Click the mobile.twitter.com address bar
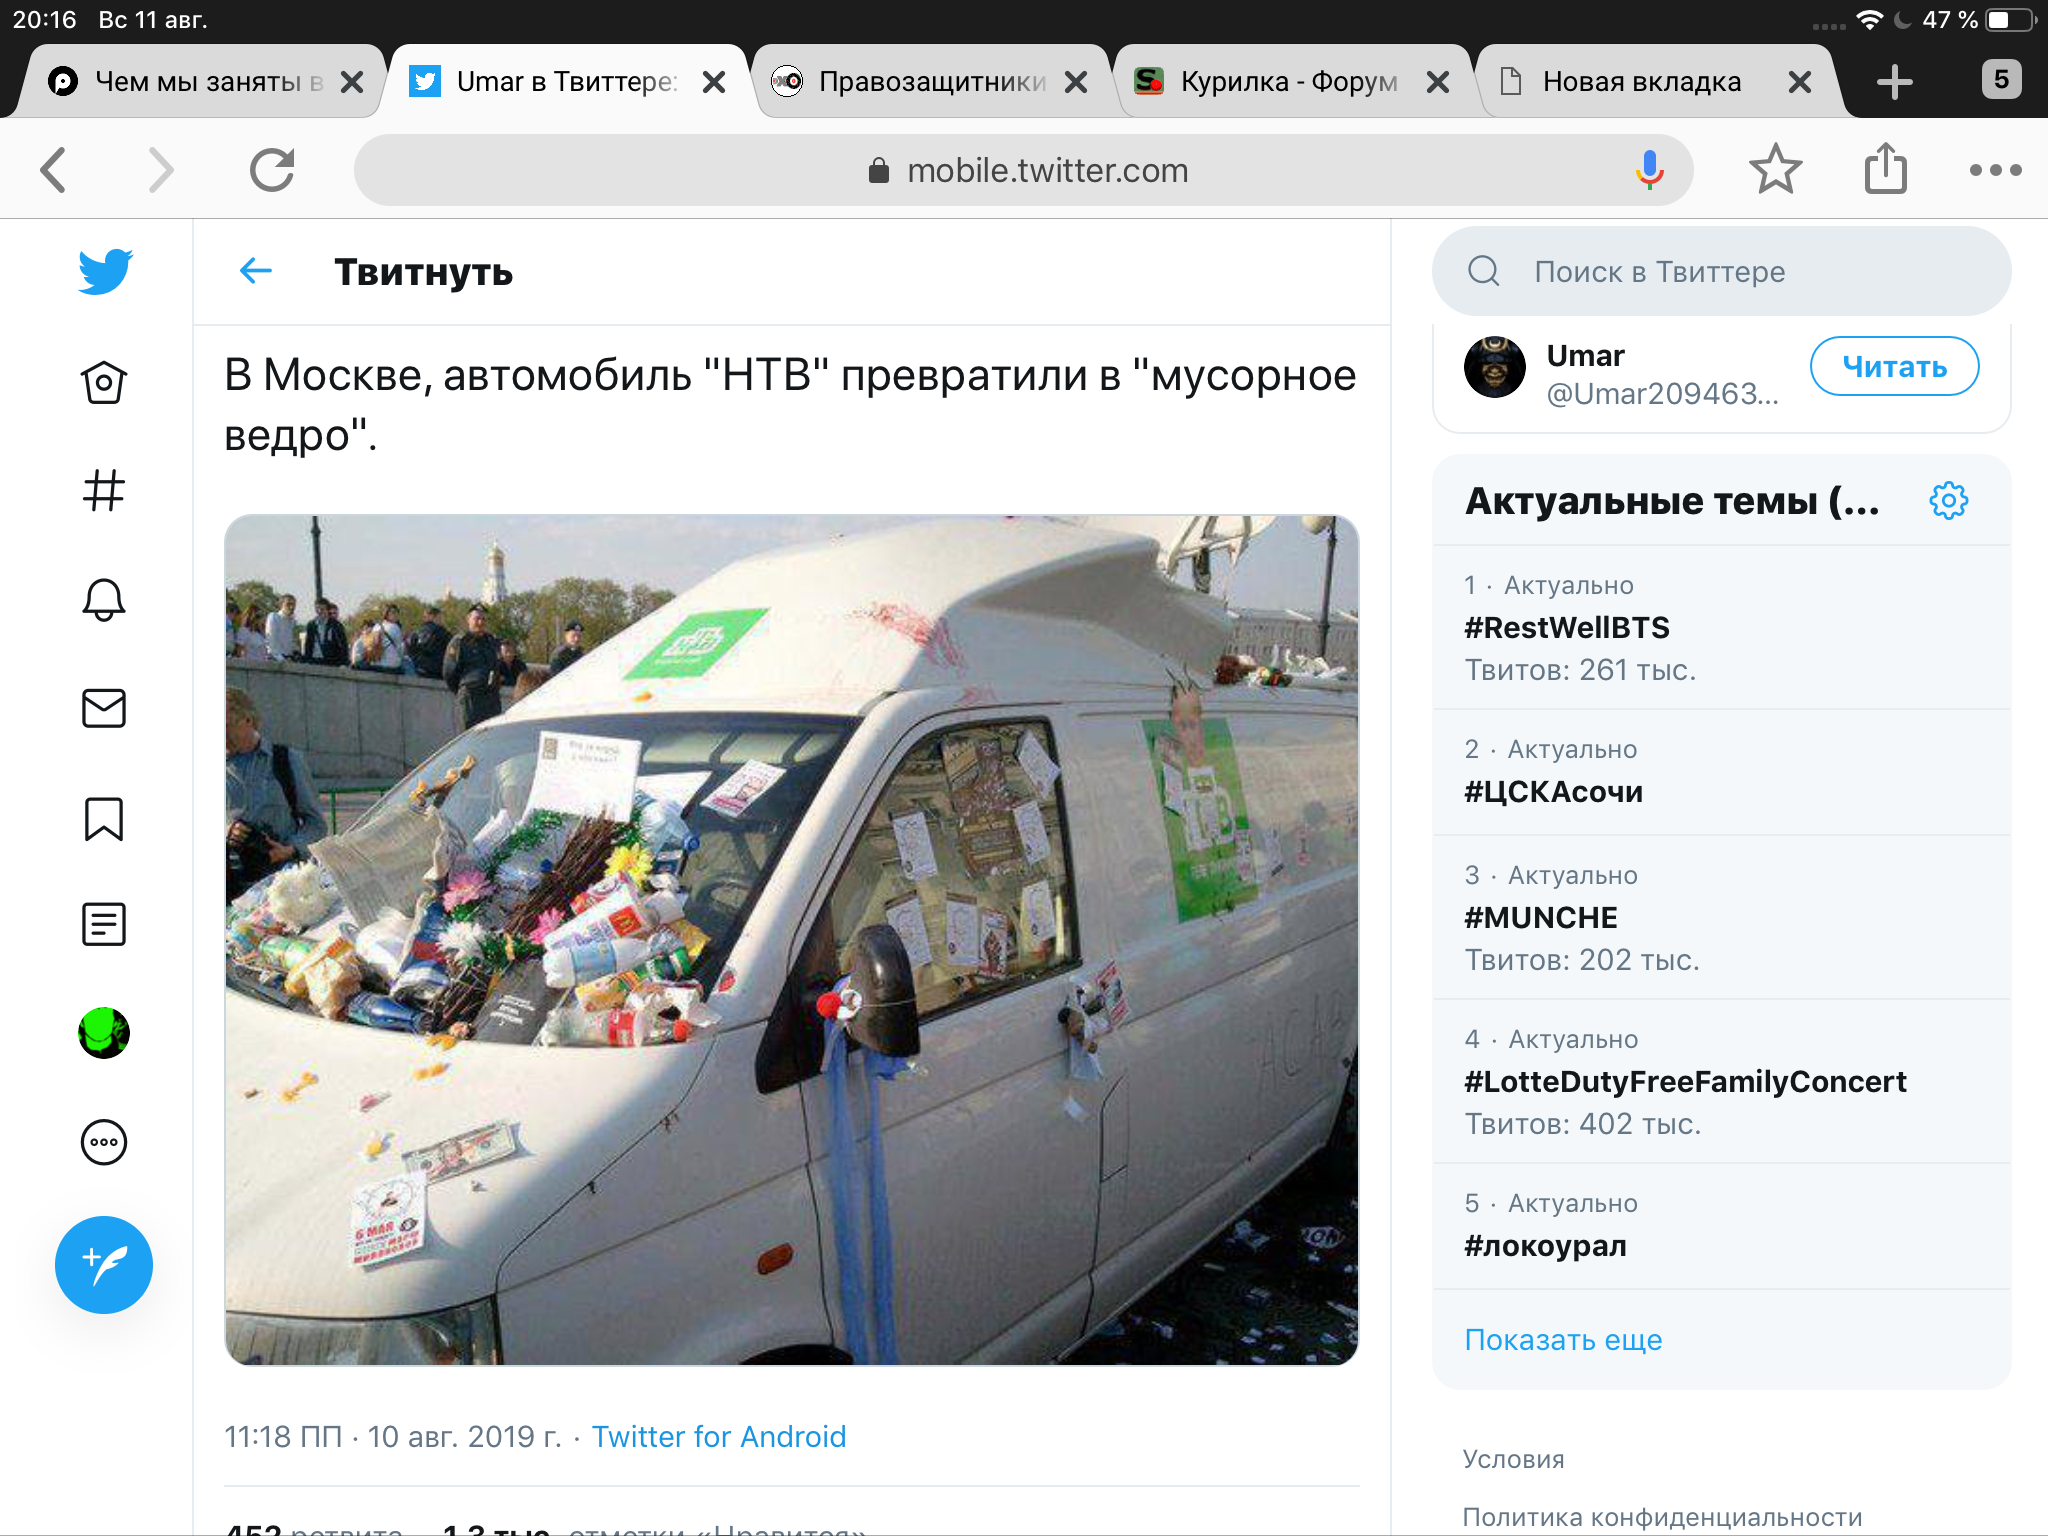 pyautogui.click(x=1023, y=170)
